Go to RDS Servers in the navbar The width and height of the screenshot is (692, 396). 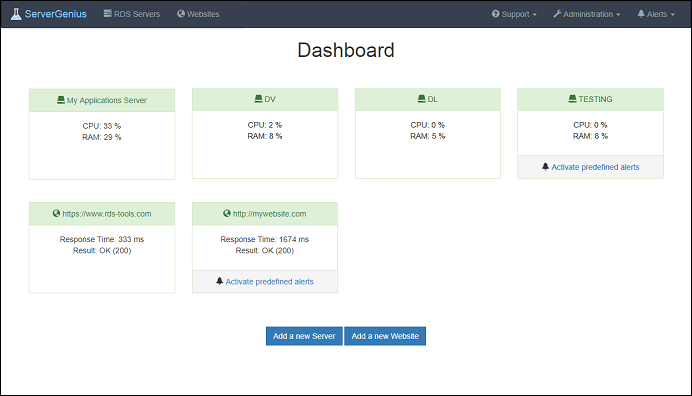tap(132, 14)
